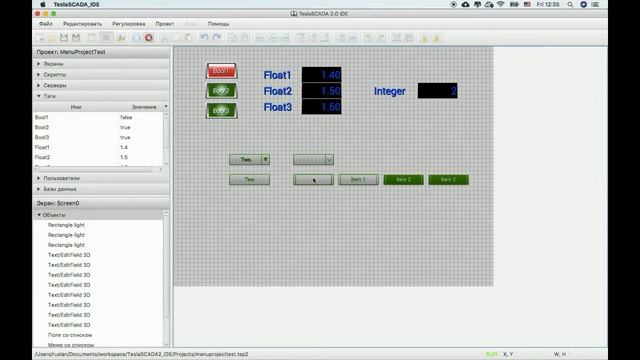Open the macOS Notification Center icon
This screenshot has width=640, height=360.
pyautogui.click(x=595, y=4)
